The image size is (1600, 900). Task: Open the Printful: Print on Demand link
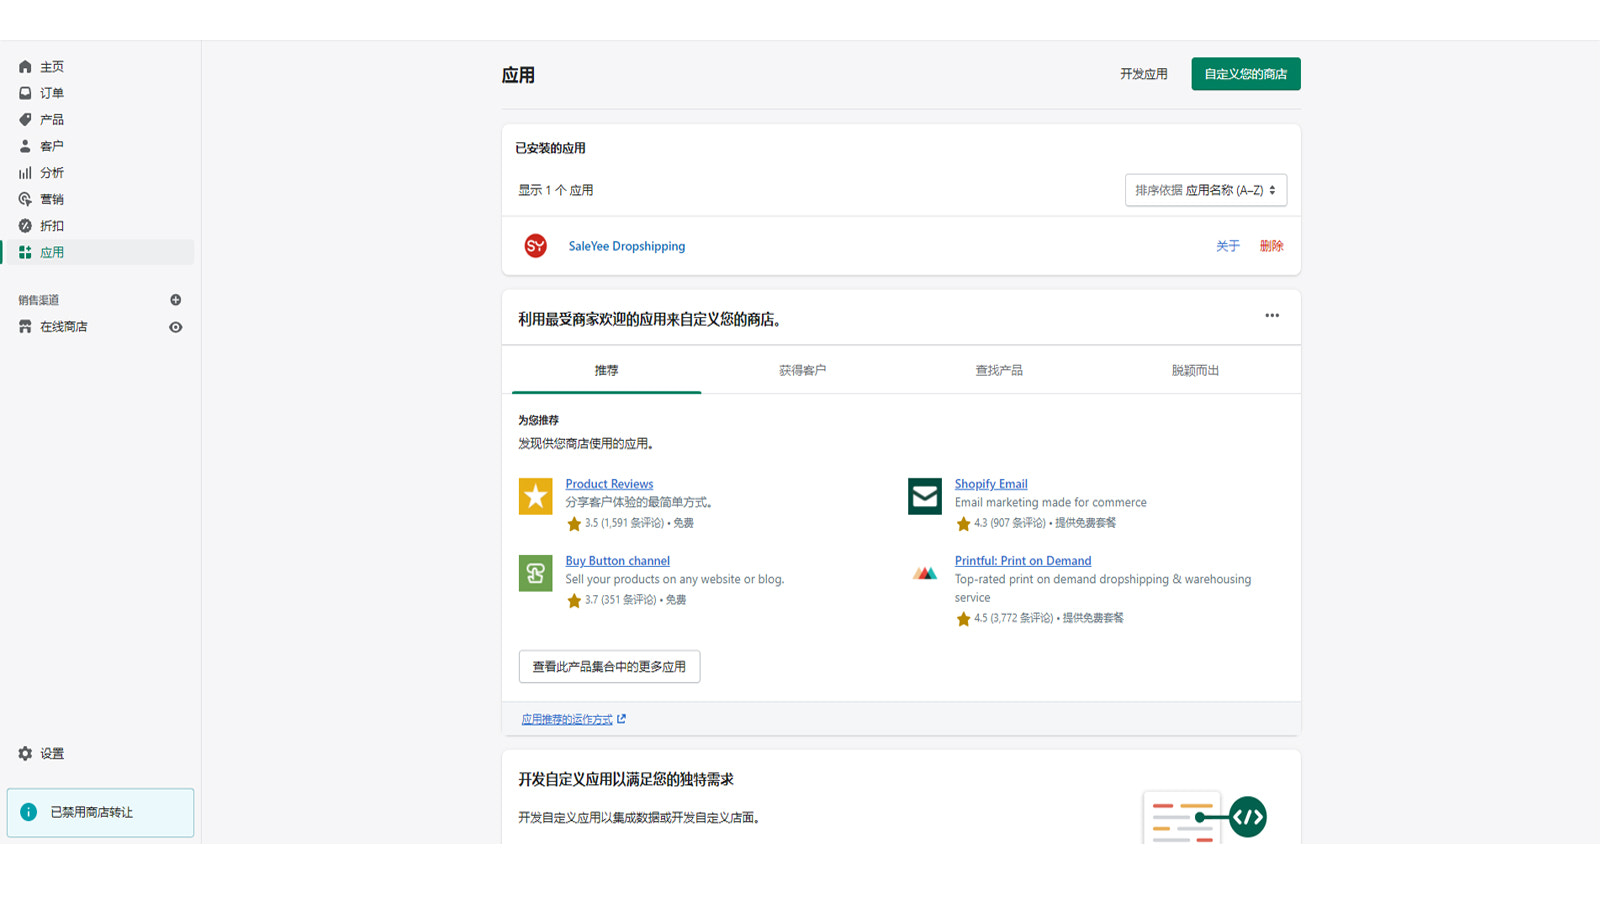pyautogui.click(x=1023, y=561)
